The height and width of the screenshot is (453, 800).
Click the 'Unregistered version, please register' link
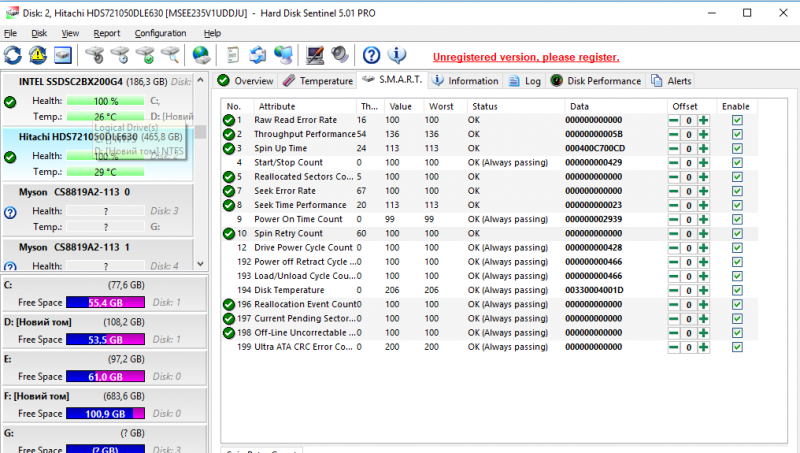click(x=526, y=57)
